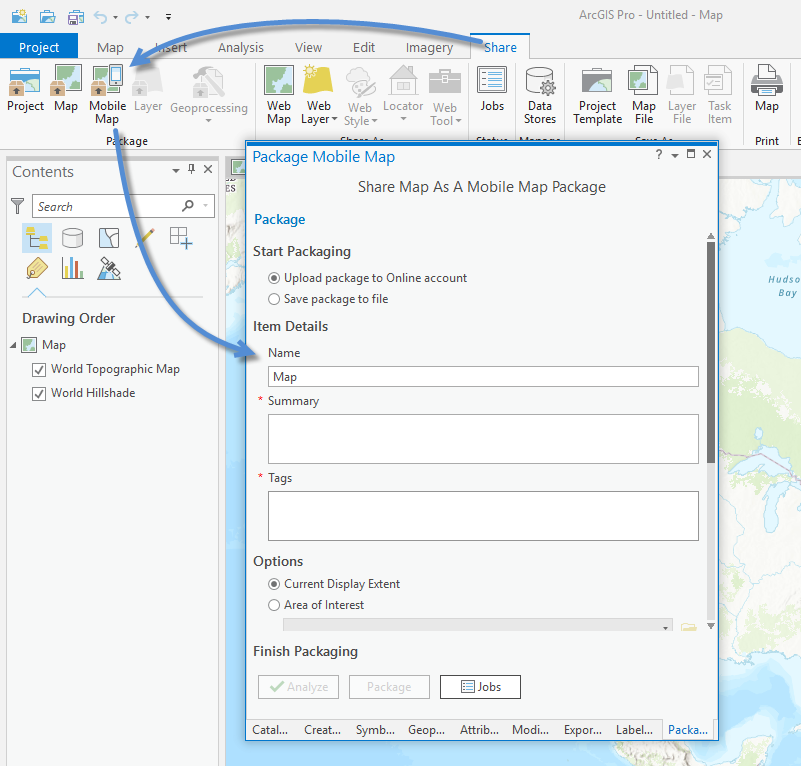Click the Redo arrow icon
Screen dimensions: 801x766
point(132,17)
